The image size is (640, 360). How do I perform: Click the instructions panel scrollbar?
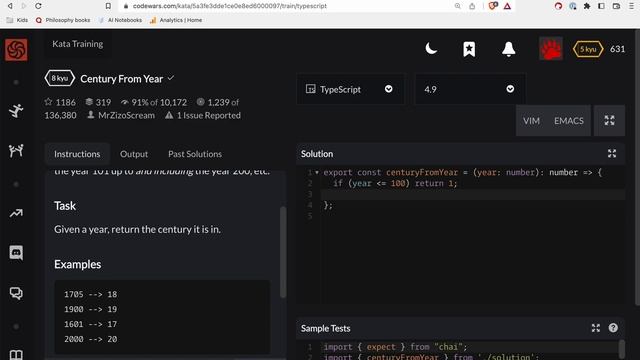pos(283,252)
